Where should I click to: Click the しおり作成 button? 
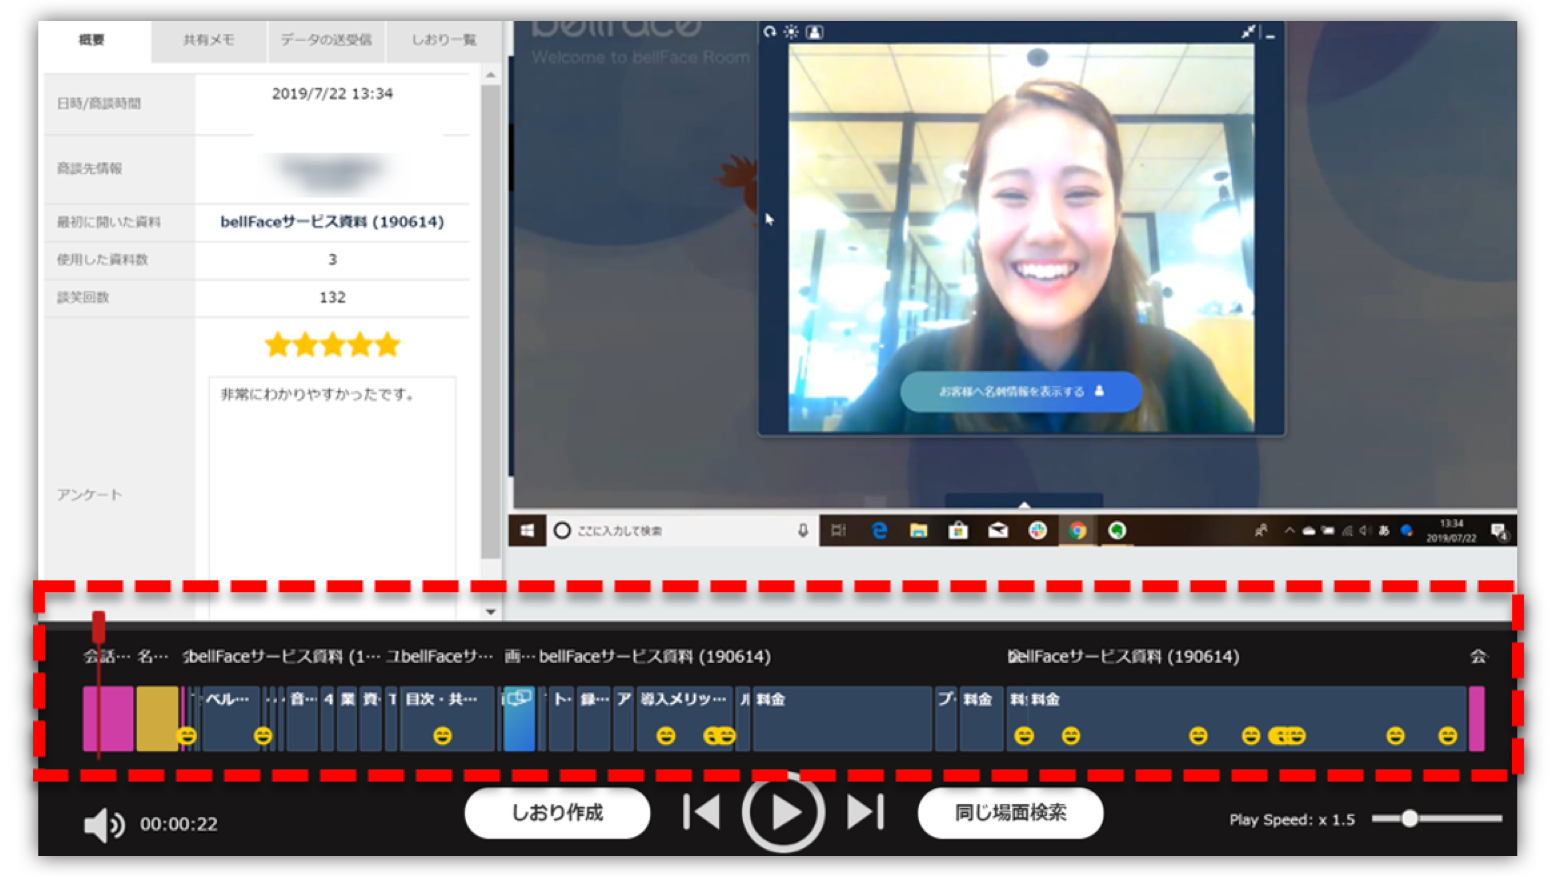tap(557, 813)
